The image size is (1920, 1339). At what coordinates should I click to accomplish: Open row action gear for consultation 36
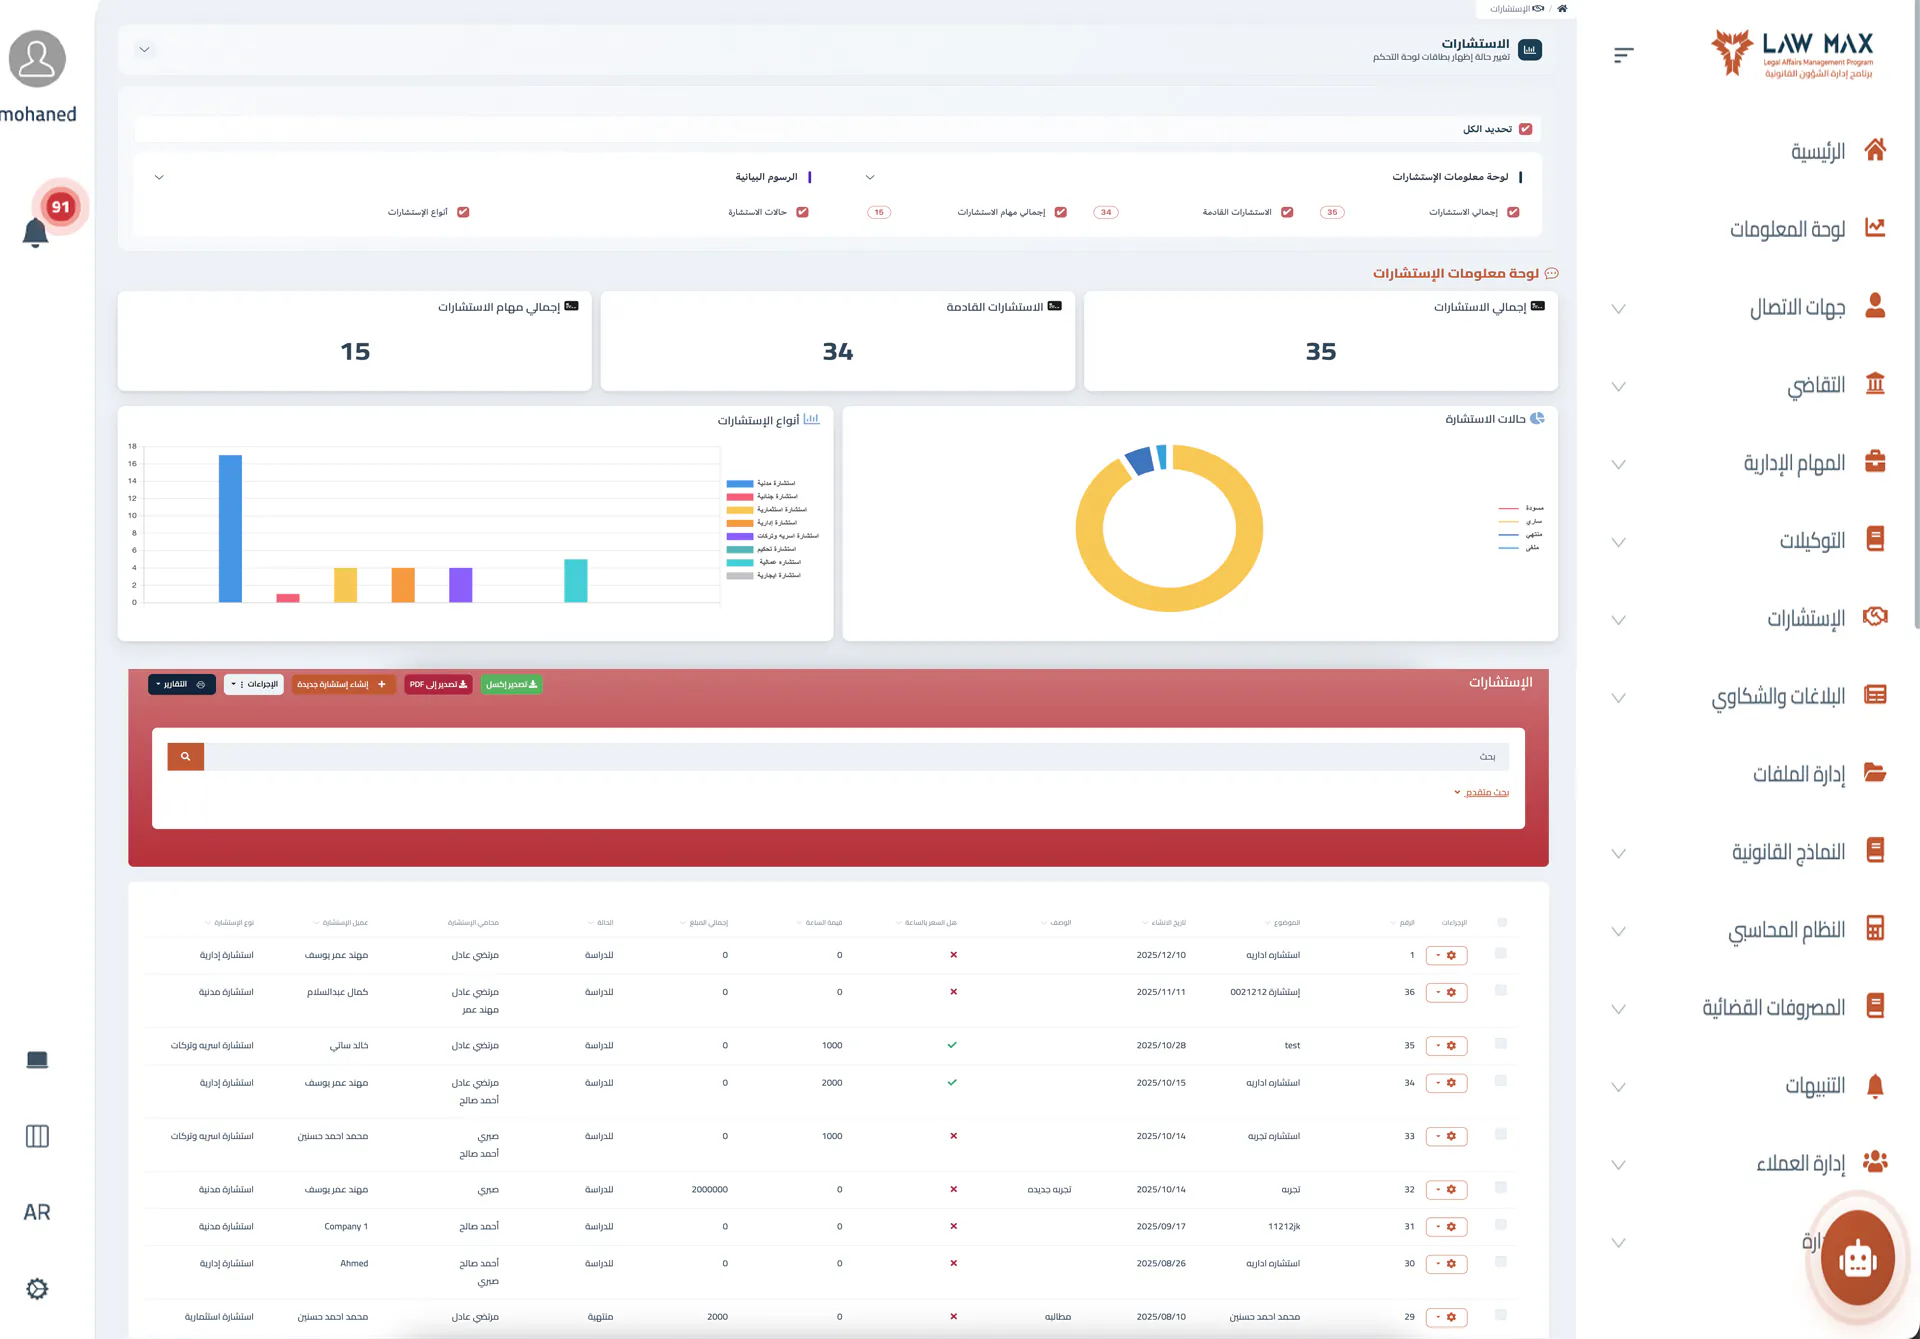pos(1446,992)
